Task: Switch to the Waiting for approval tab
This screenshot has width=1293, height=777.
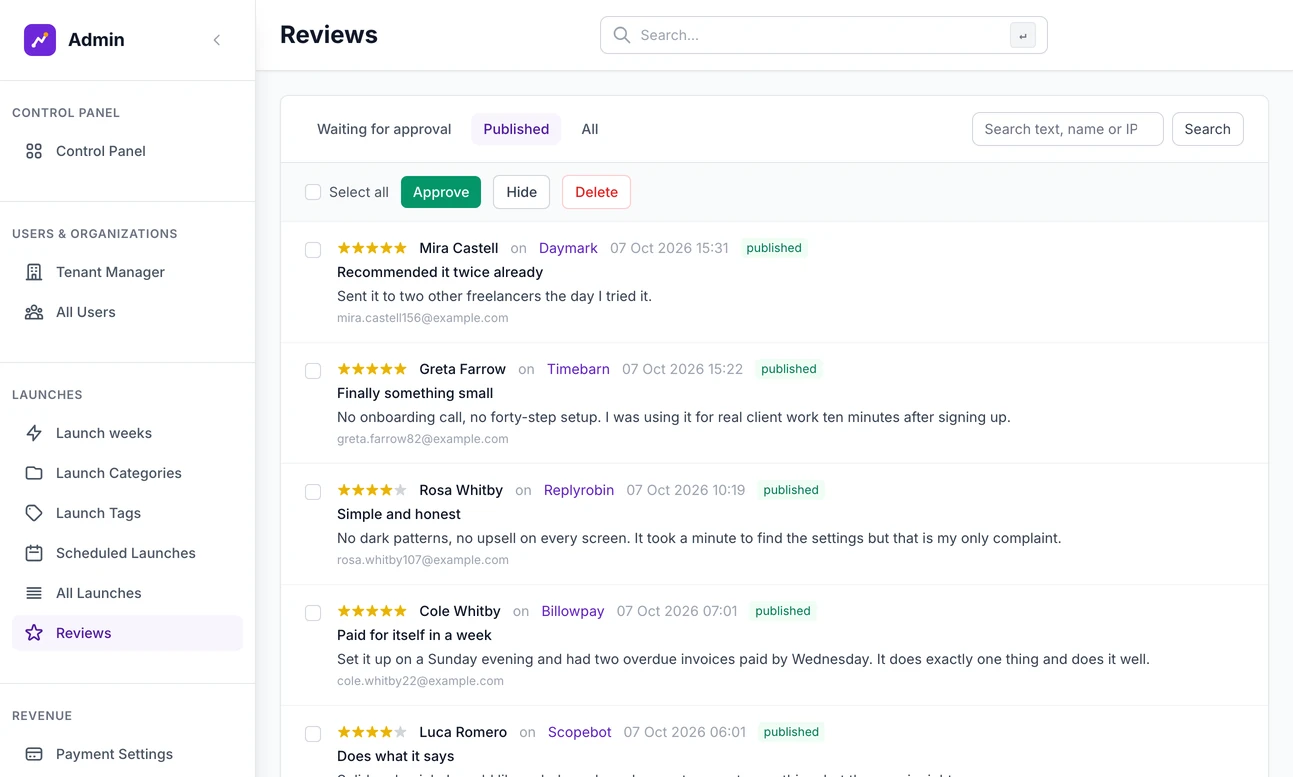Action: (x=384, y=129)
